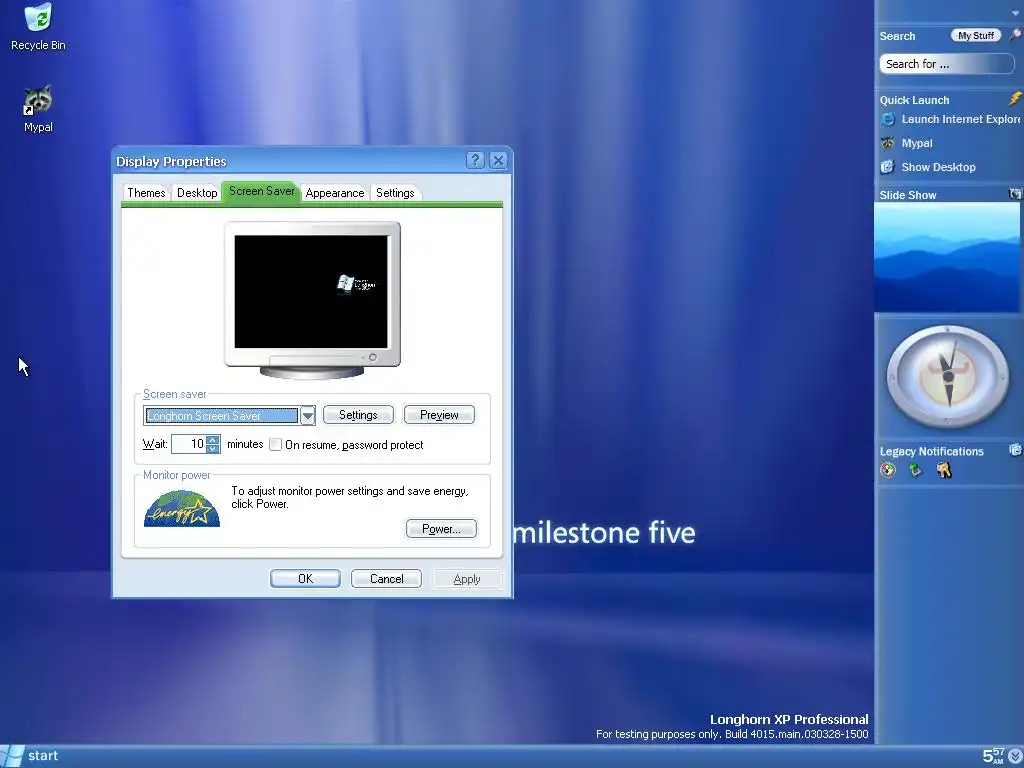Screen dimensions: 1024x768
Task: Click the Slide Show camera icon
Action: coord(1015,194)
